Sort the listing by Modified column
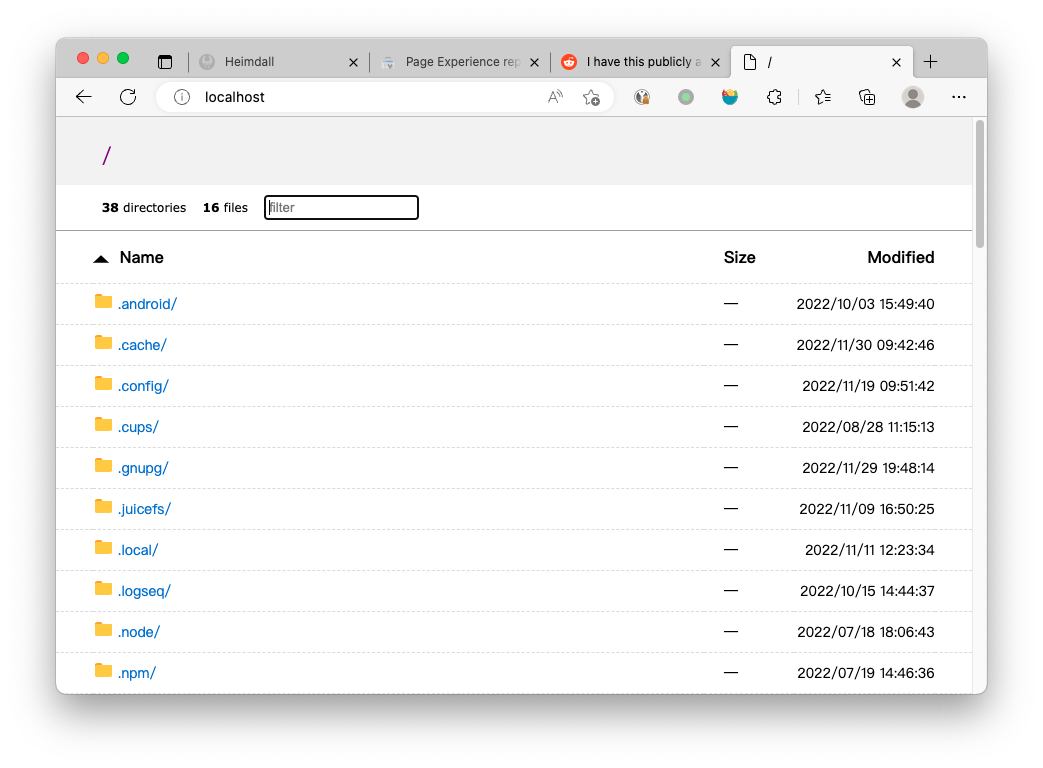The height and width of the screenshot is (768, 1043). [901, 257]
